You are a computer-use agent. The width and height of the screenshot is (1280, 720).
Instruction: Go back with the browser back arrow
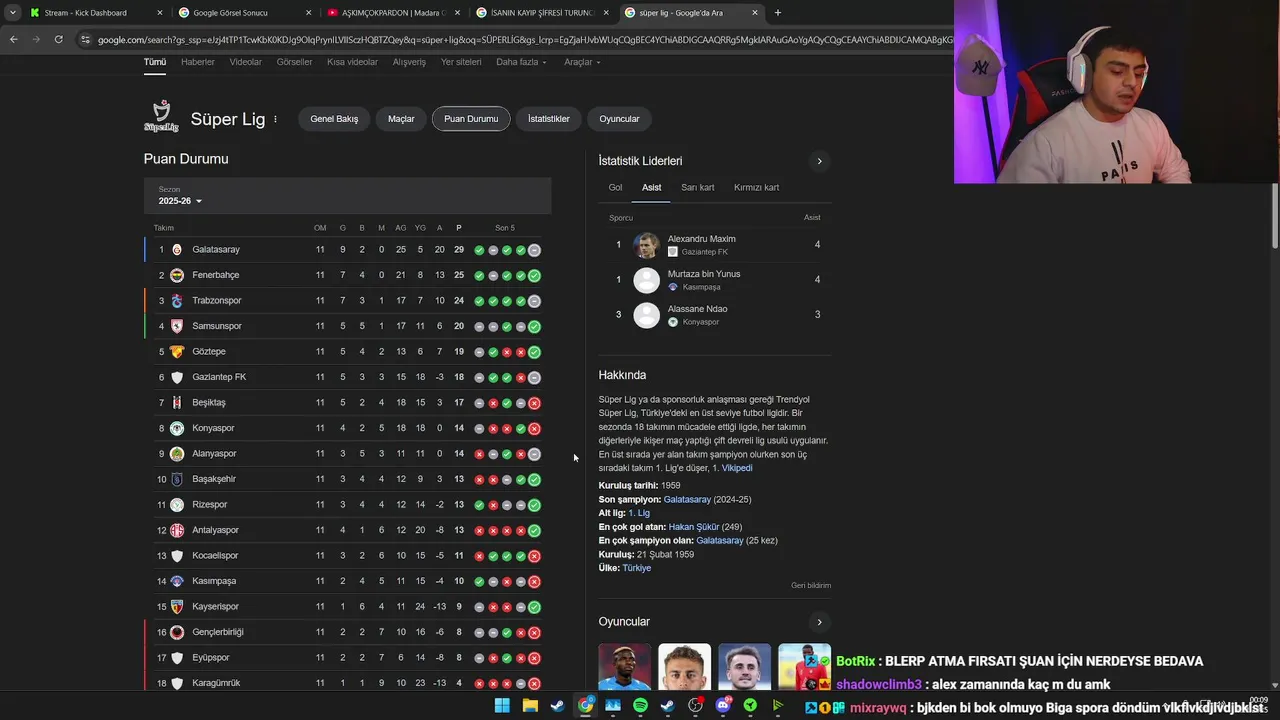[13, 39]
